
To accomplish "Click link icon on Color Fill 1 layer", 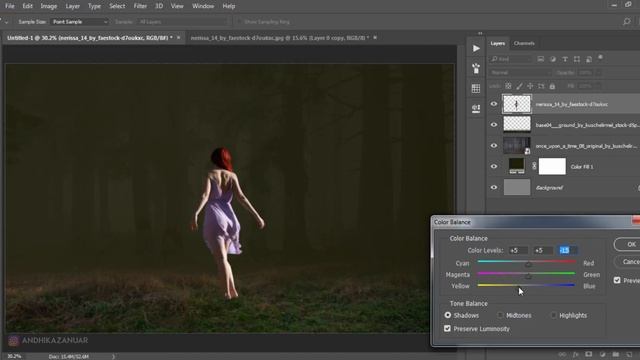I will [x=534, y=166].
